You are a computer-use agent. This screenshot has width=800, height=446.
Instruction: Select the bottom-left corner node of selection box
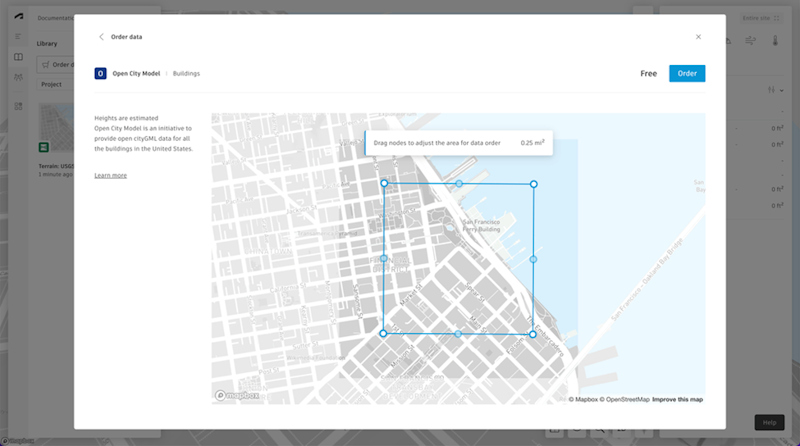(x=383, y=333)
